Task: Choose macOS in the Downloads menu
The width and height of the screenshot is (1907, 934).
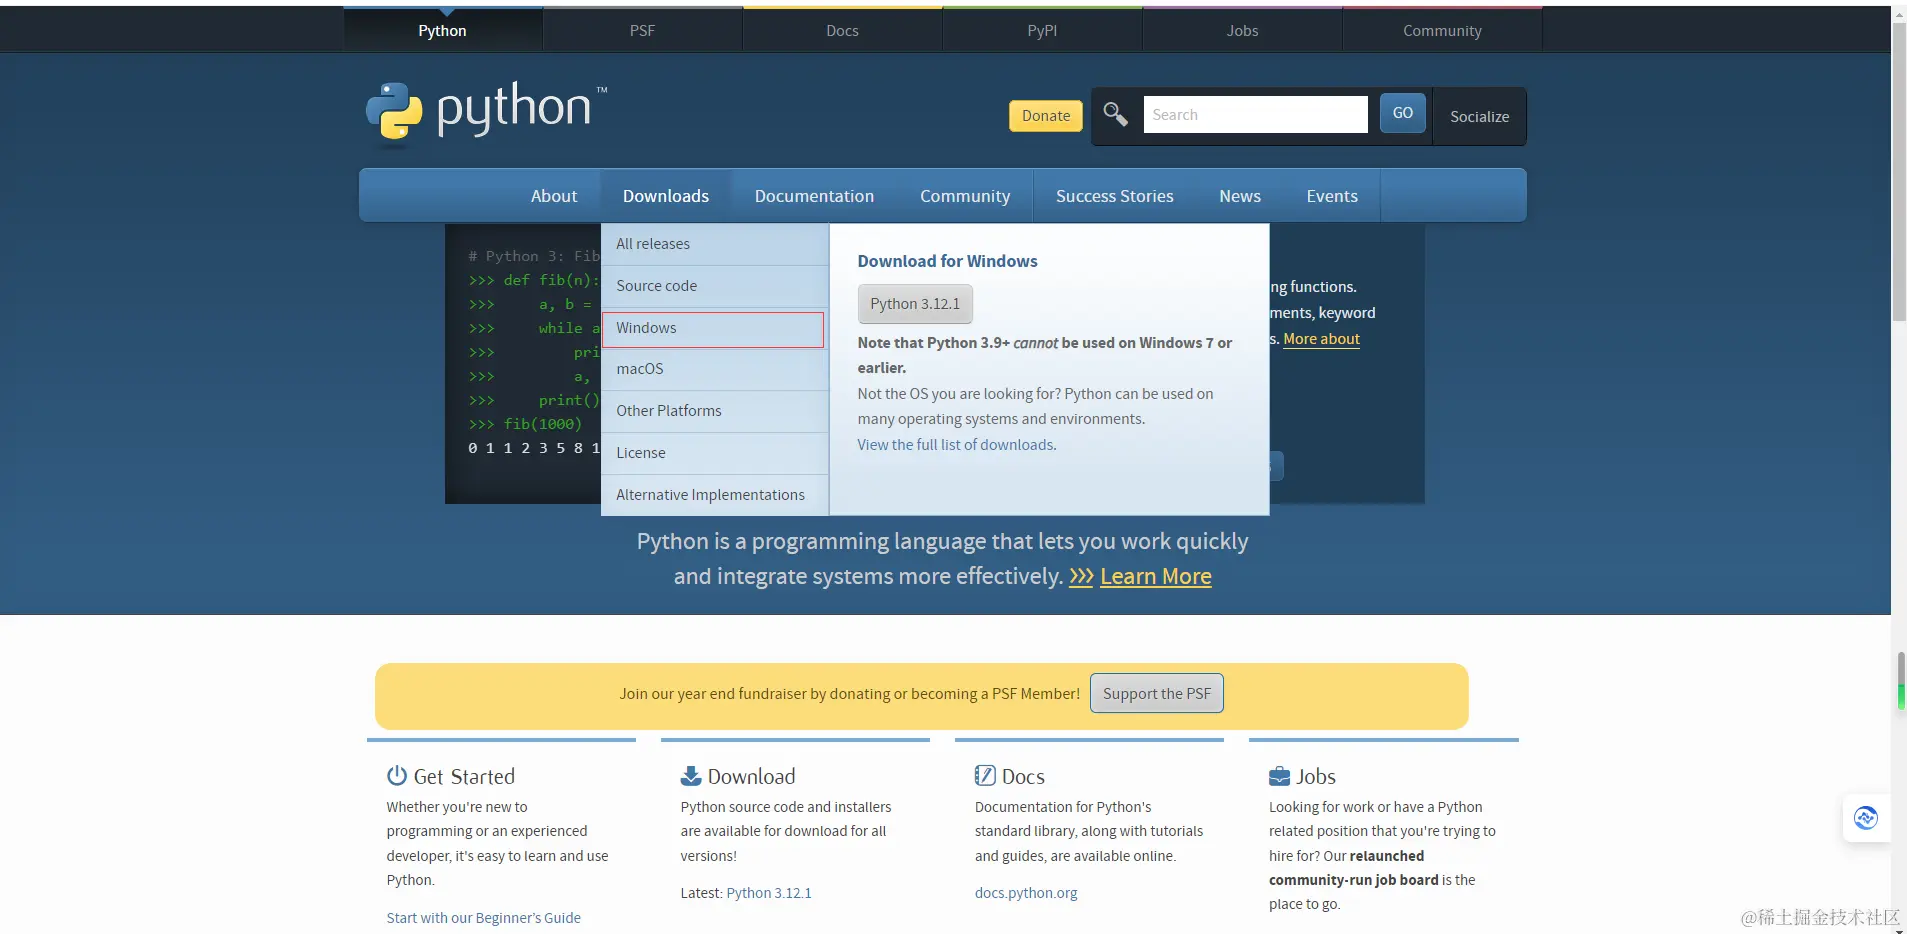Action: (x=715, y=369)
